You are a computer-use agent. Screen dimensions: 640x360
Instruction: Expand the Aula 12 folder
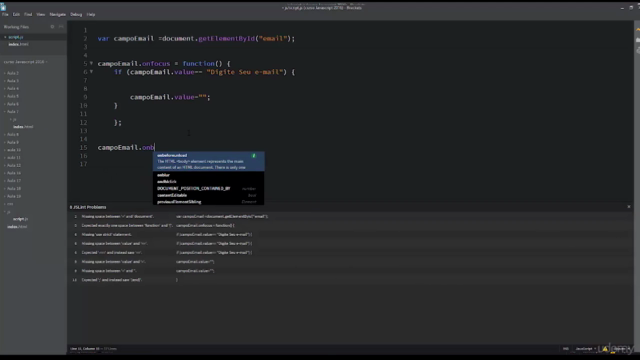(x=13, y=165)
